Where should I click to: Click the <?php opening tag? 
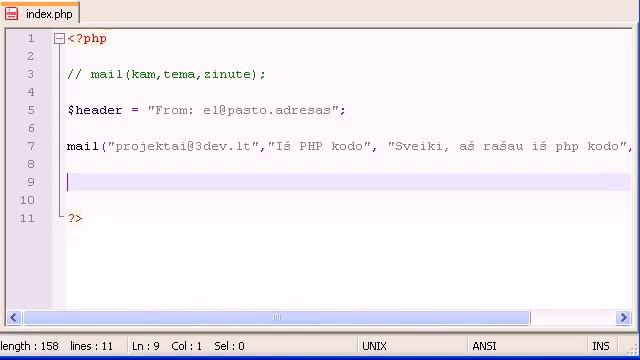(x=87, y=39)
